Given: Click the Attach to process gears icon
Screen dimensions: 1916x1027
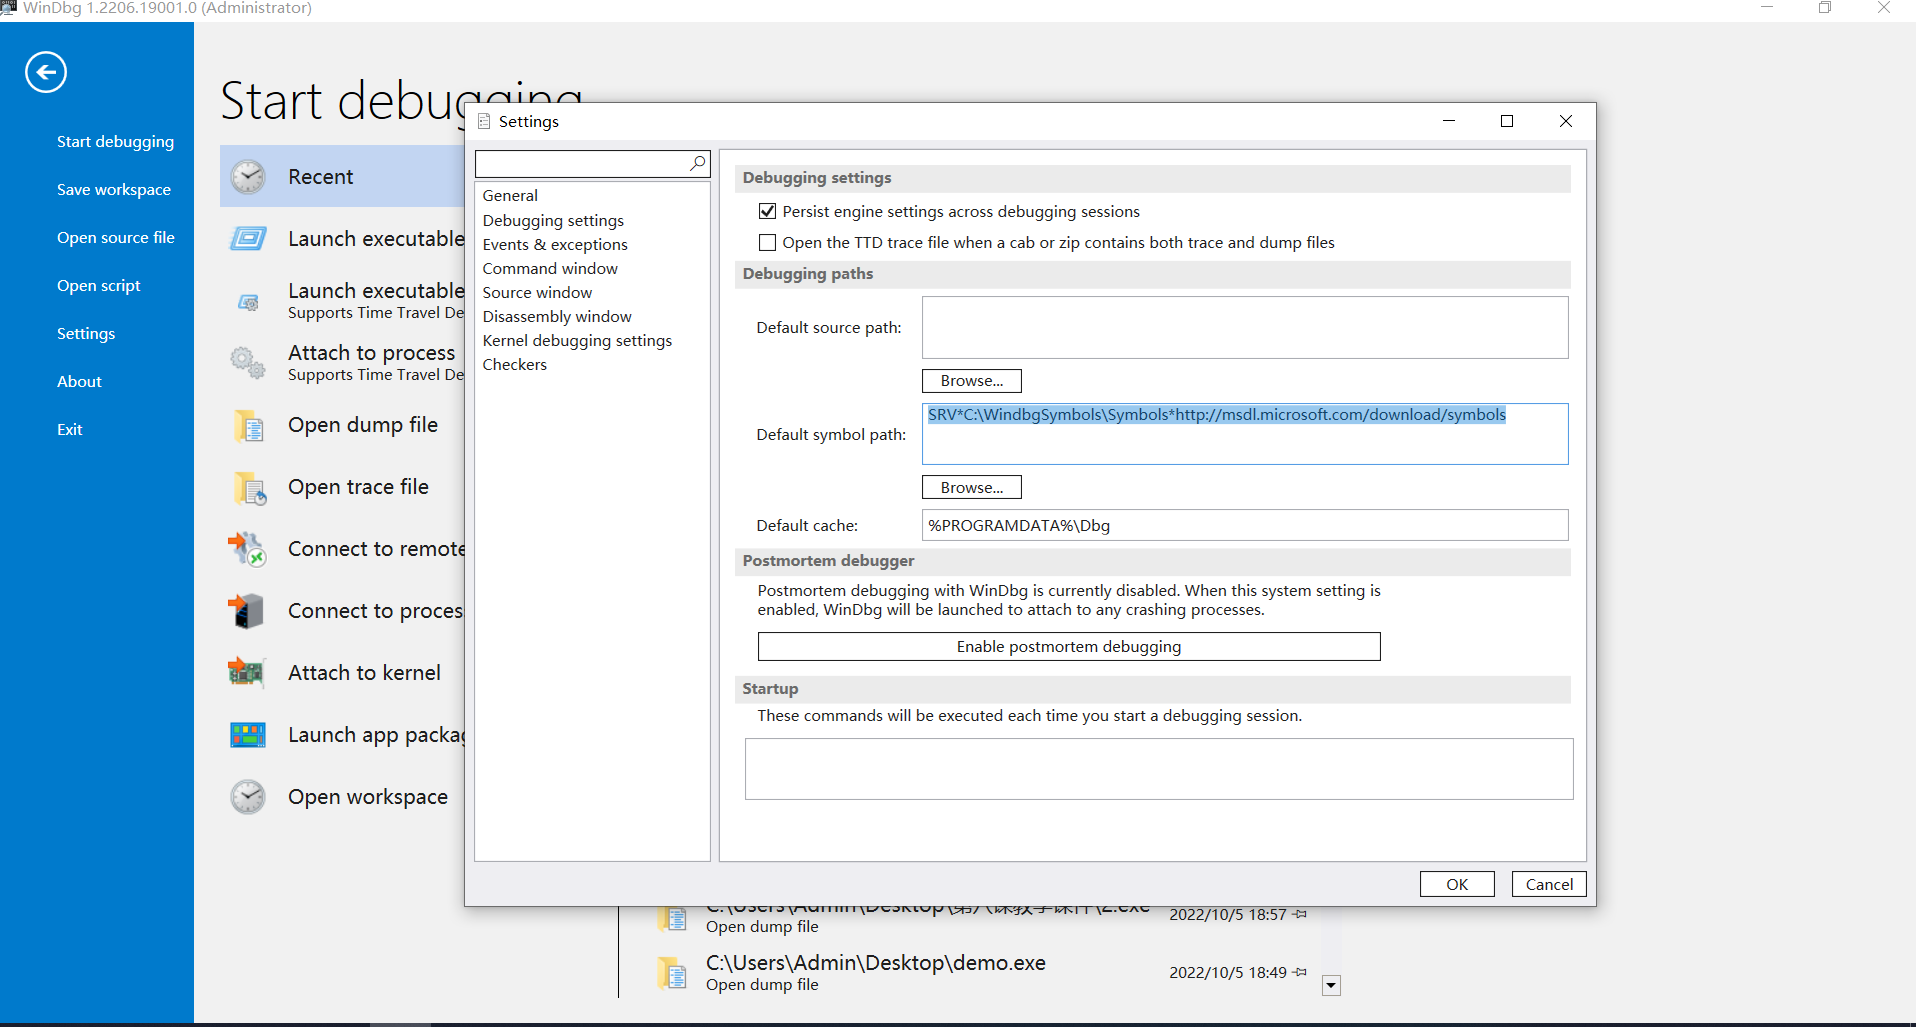Looking at the screenshot, I should (x=248, y=363).
